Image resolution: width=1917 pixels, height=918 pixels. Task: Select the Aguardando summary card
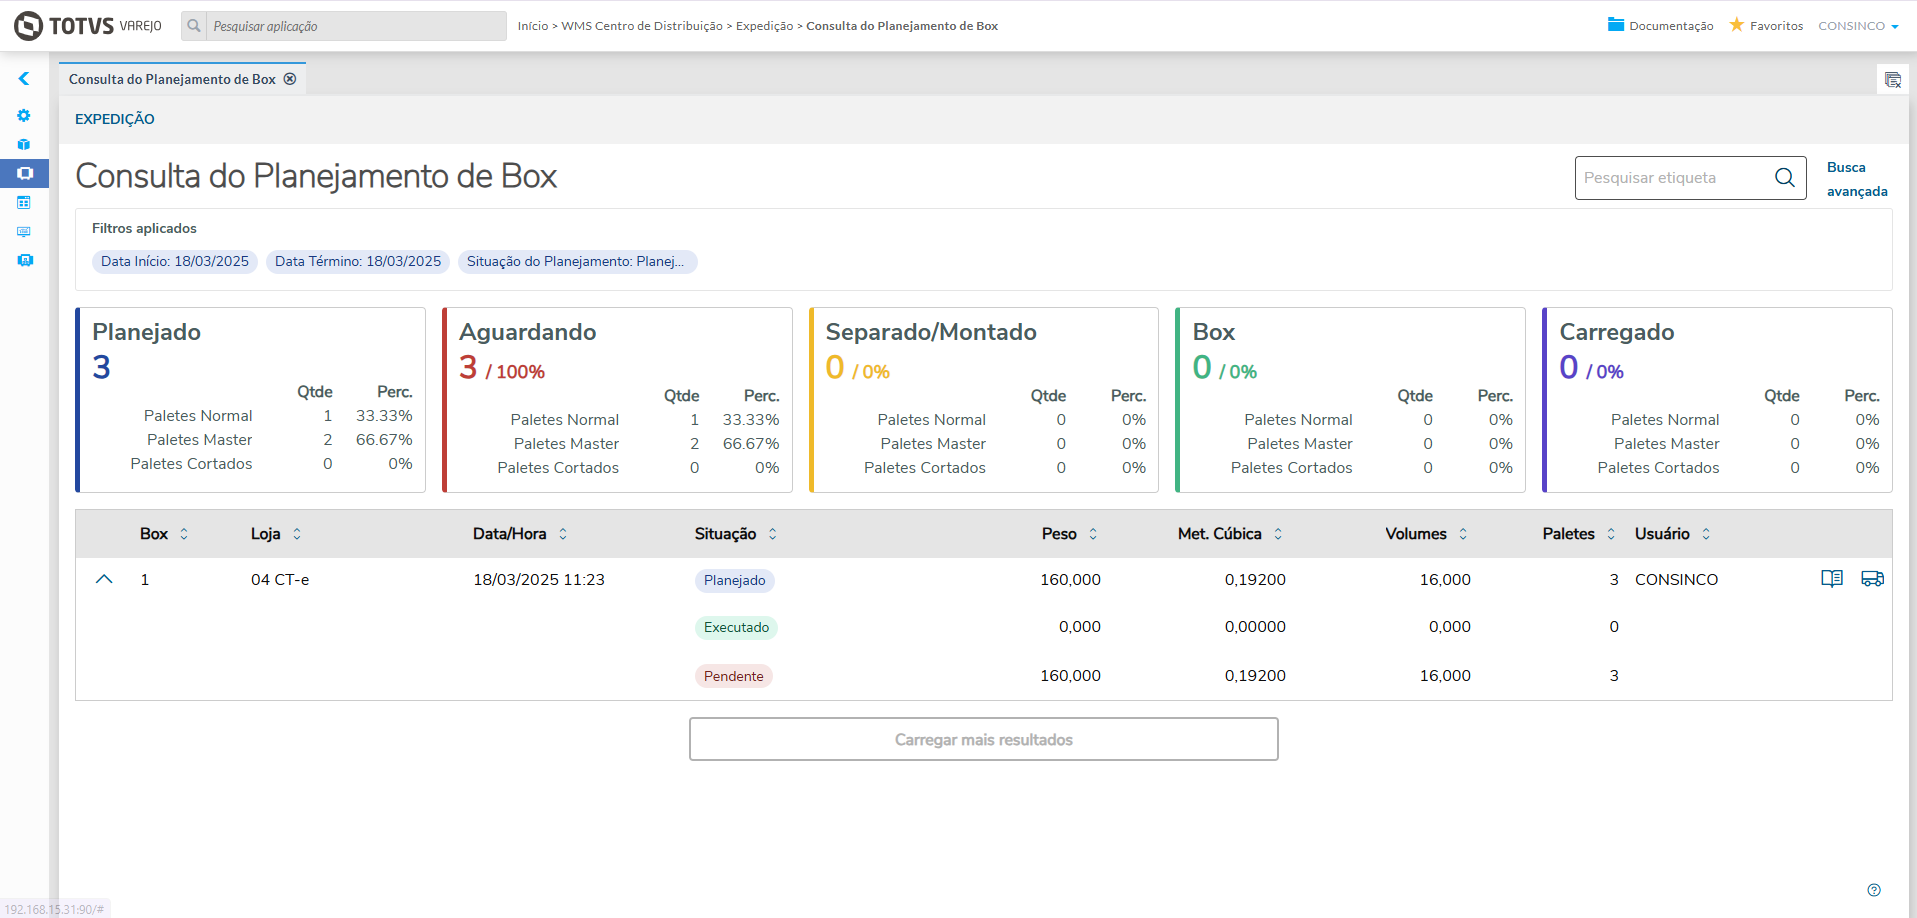(617, 400)
